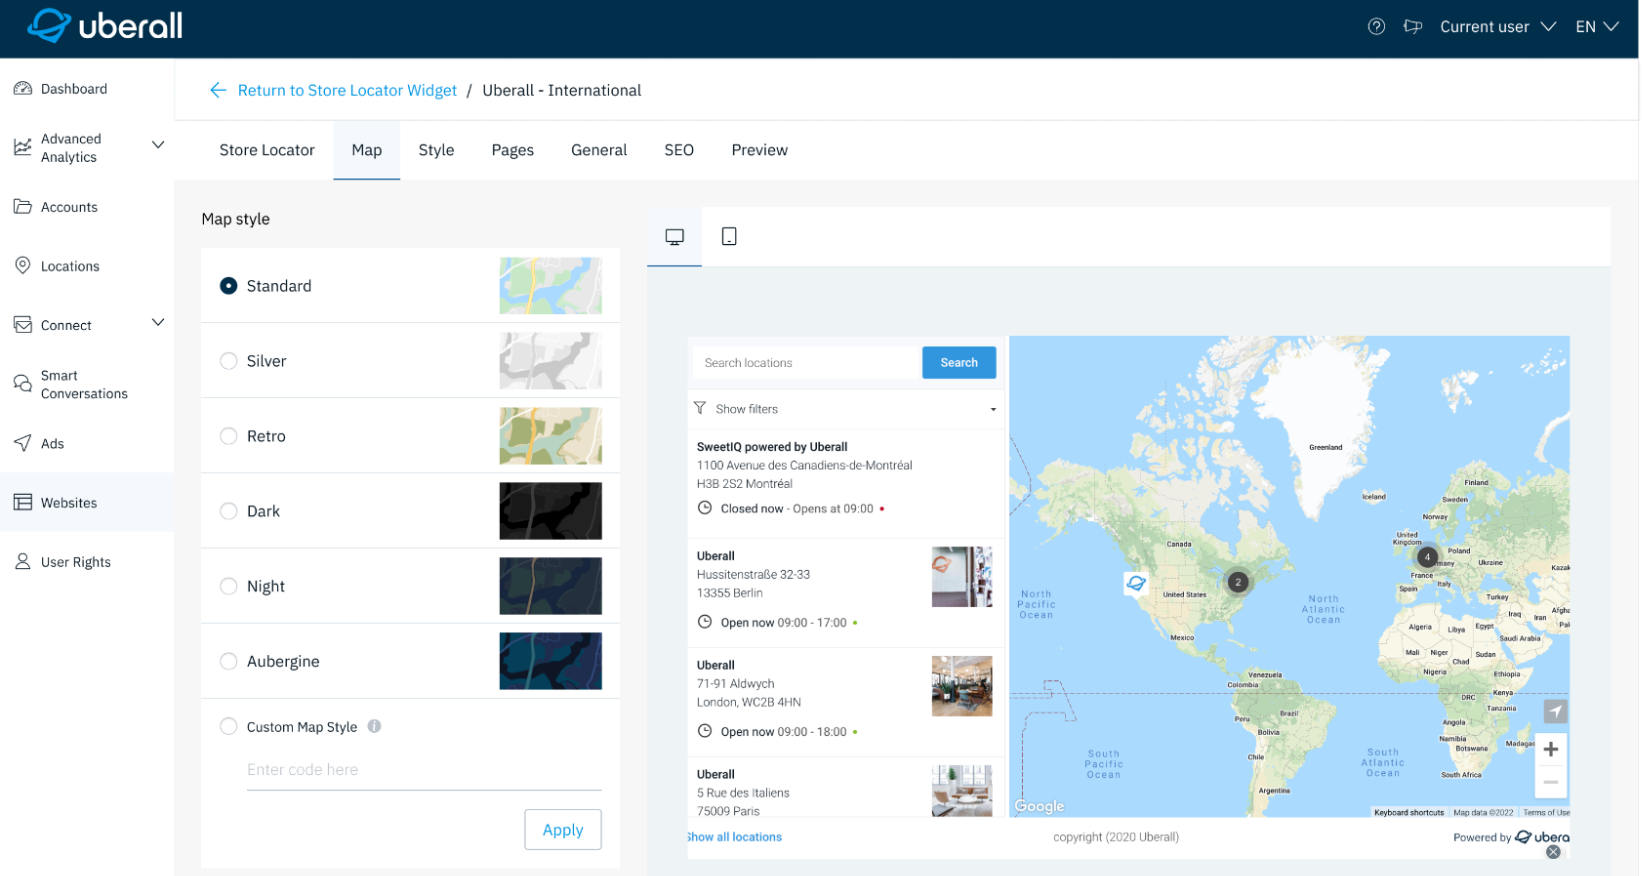Click Custom Map Style info icon
The image size is (1642, 876).
[374, 727]
